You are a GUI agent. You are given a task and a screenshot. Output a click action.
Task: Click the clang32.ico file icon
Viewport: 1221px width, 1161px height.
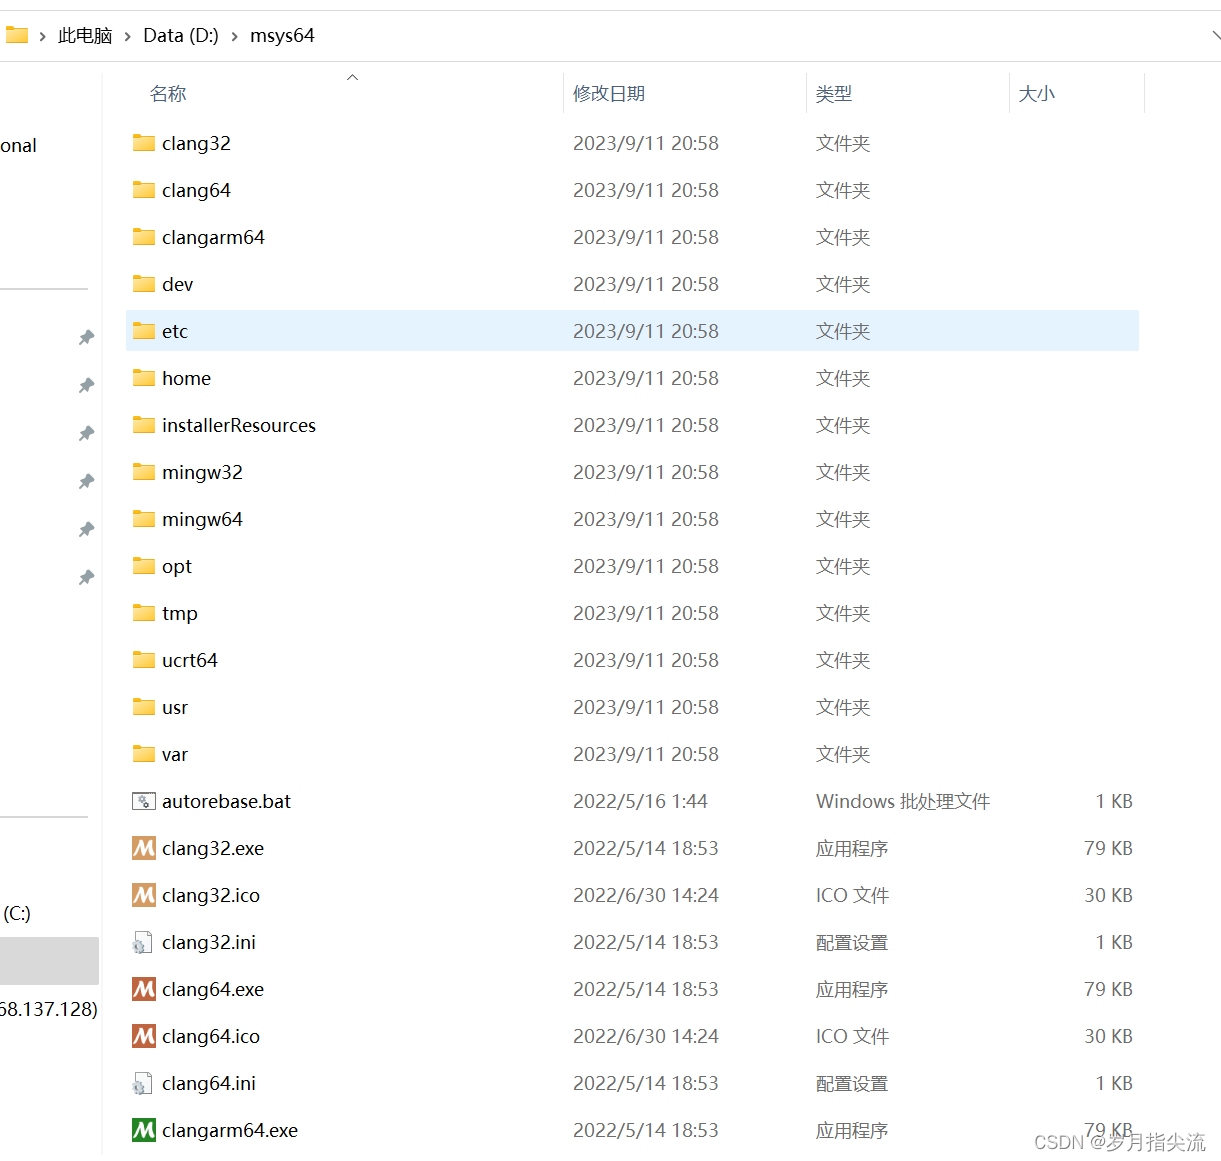(143, 895)
